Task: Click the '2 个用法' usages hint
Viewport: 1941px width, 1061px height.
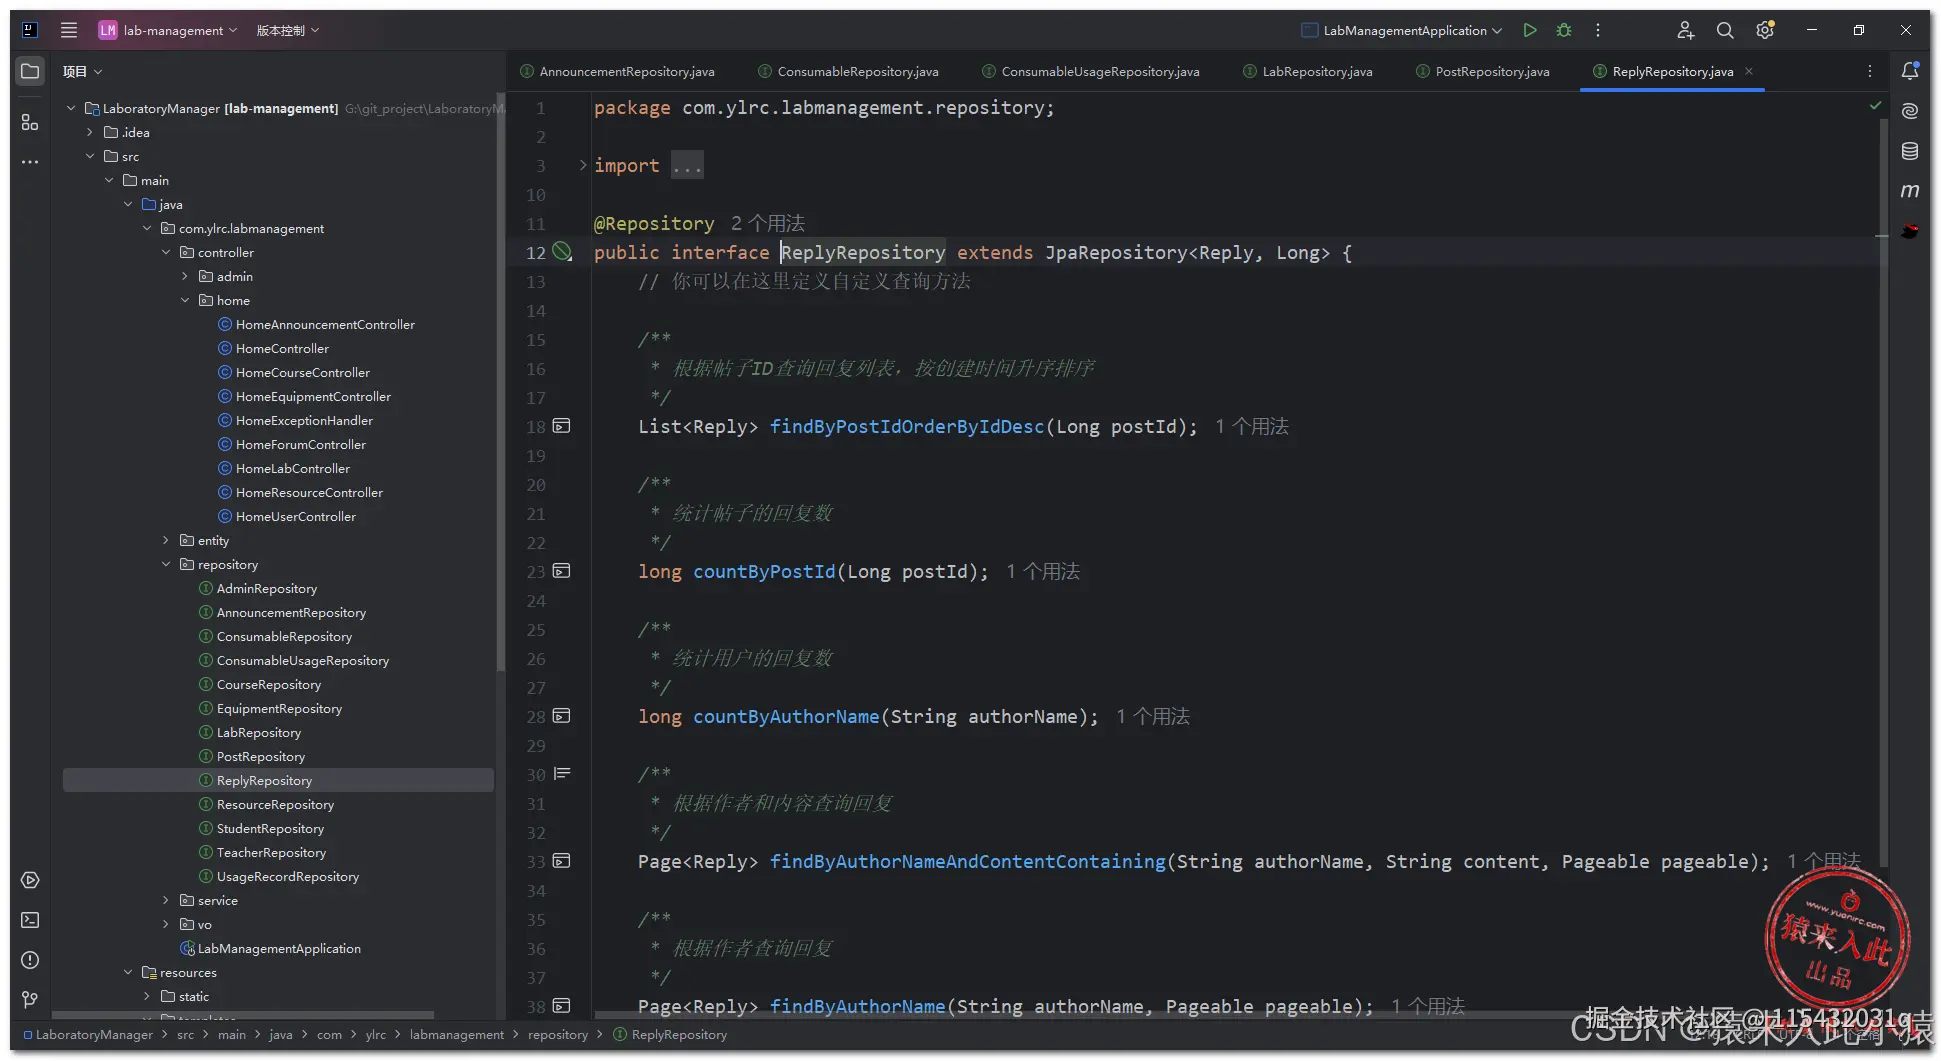Action: [767, 223]
